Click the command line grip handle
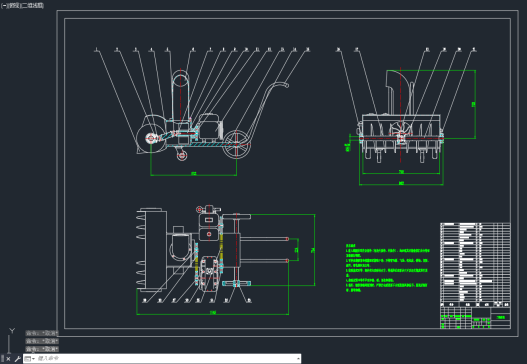The height and width of the screenshot is (364, 527). [2, 359]
